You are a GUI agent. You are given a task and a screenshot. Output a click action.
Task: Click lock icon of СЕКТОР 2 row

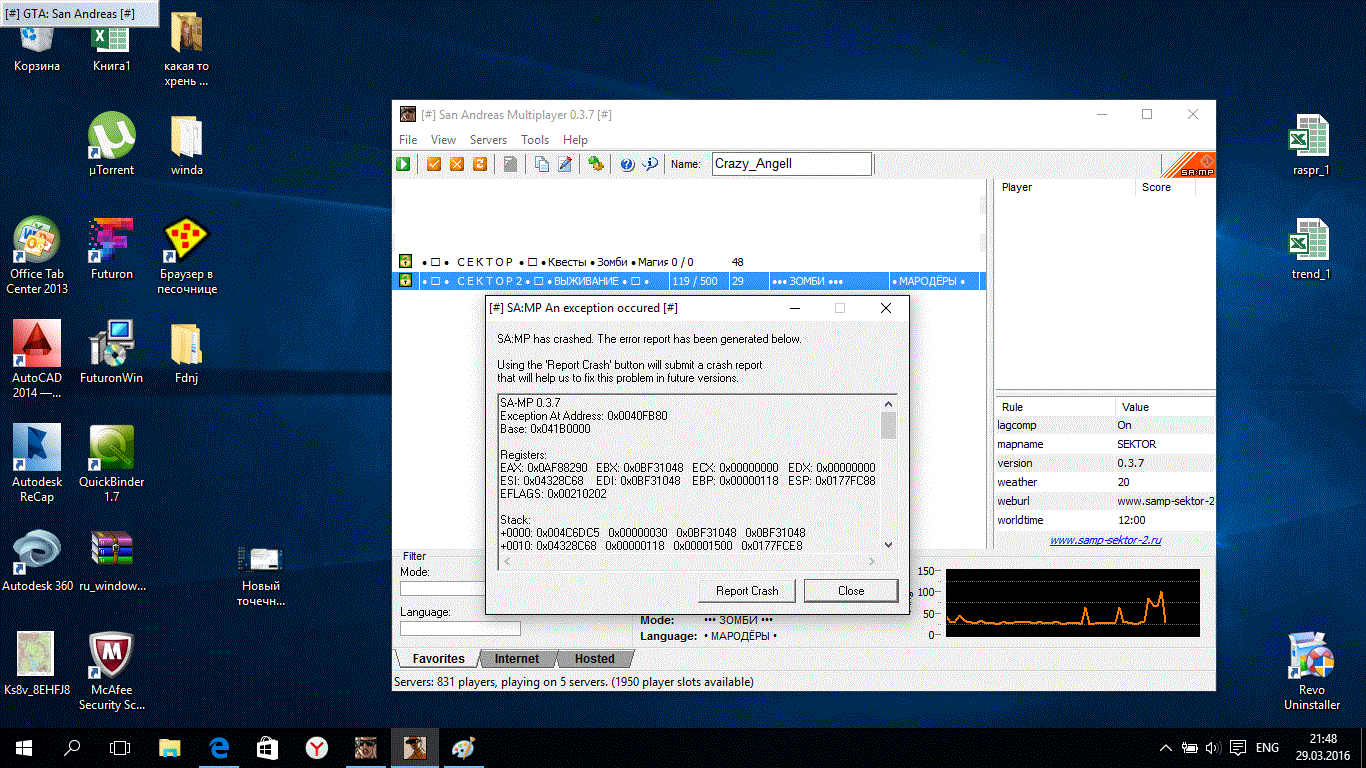click(406, 281)
